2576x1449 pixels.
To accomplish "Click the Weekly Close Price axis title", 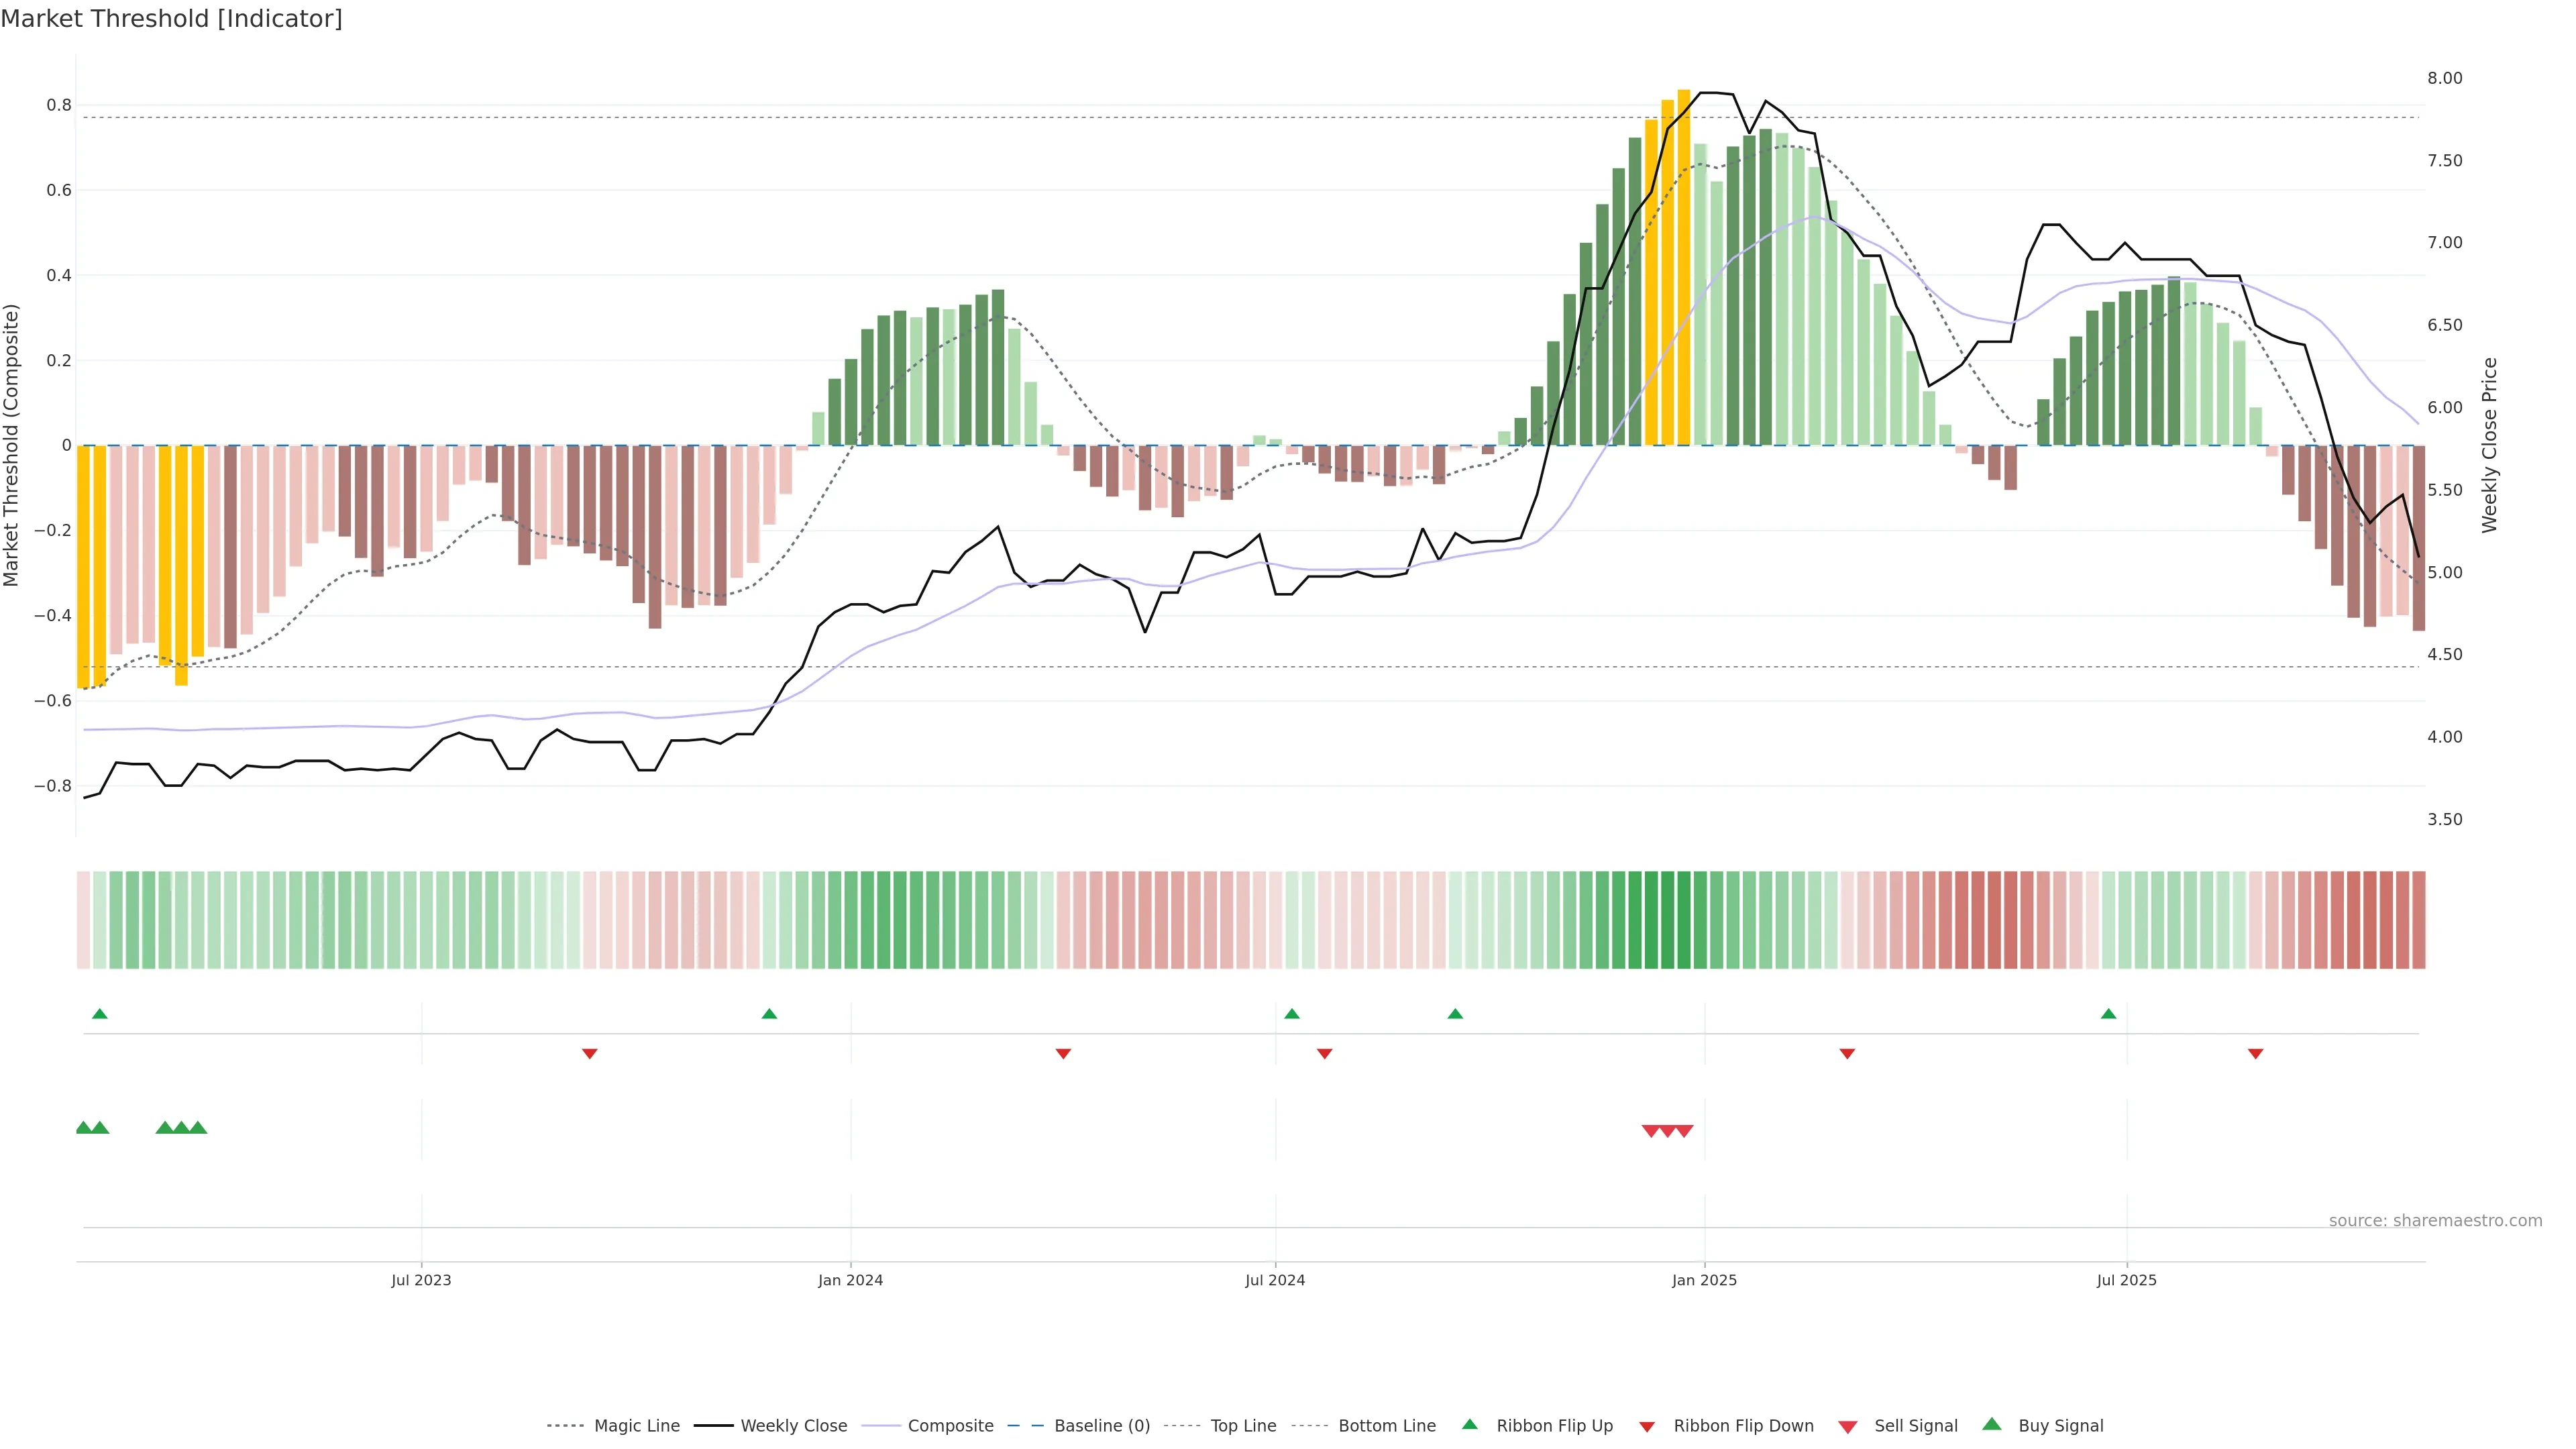I will click(2489, 445).
